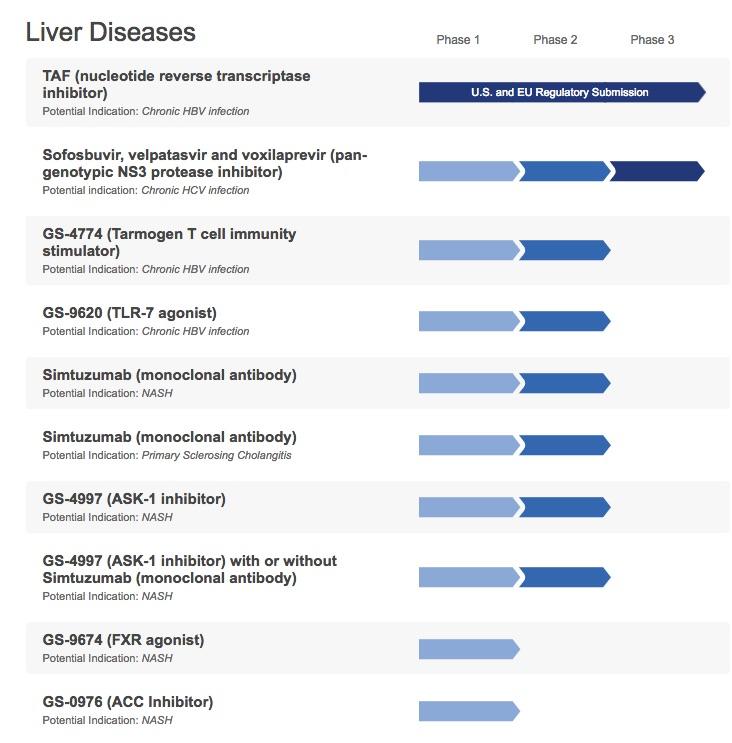
Task: Open the standalone GS-4997 (ASK-1 inhibitor) entry
Action: (x=134, y=499)
